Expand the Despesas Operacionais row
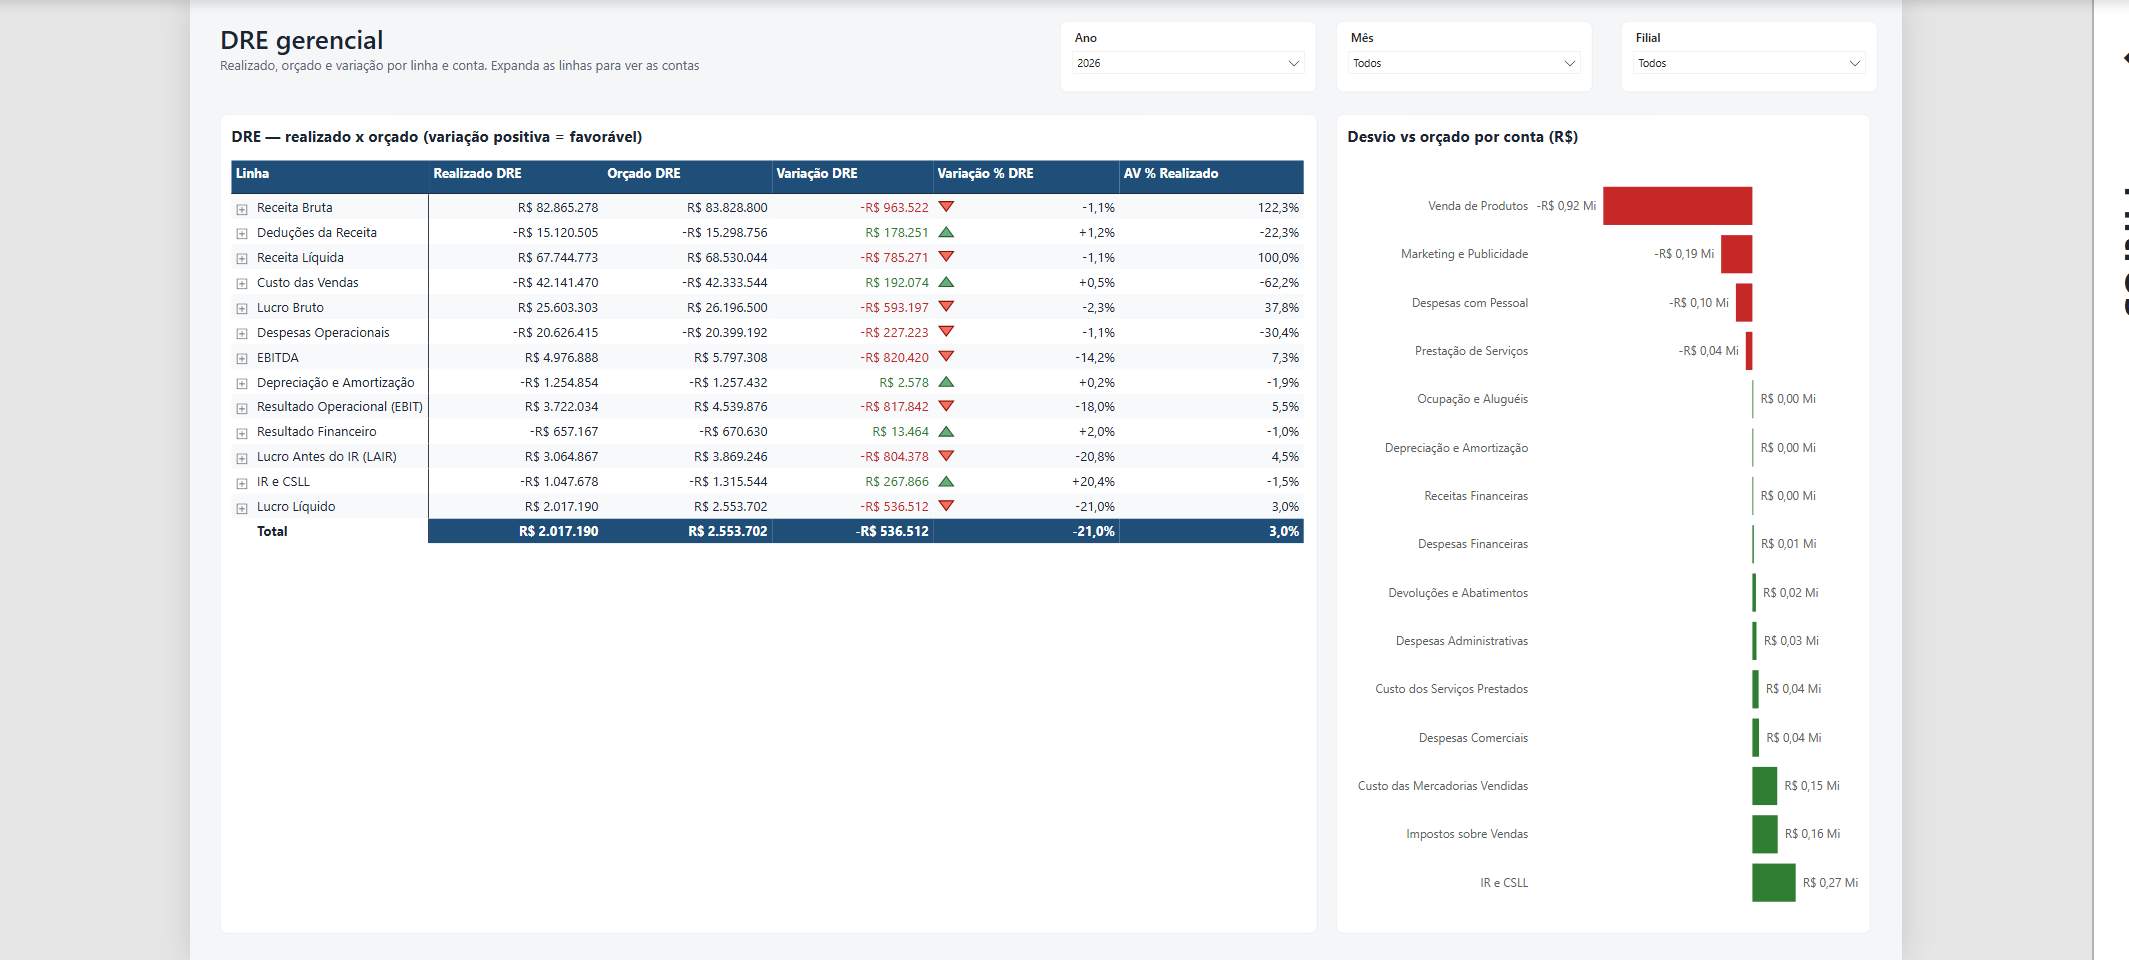 click(x=242, y=334)
